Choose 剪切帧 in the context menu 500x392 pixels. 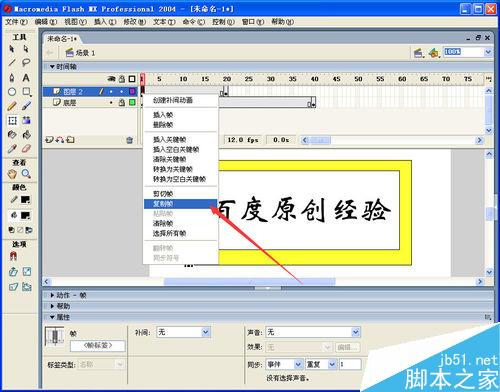point(180,194)
